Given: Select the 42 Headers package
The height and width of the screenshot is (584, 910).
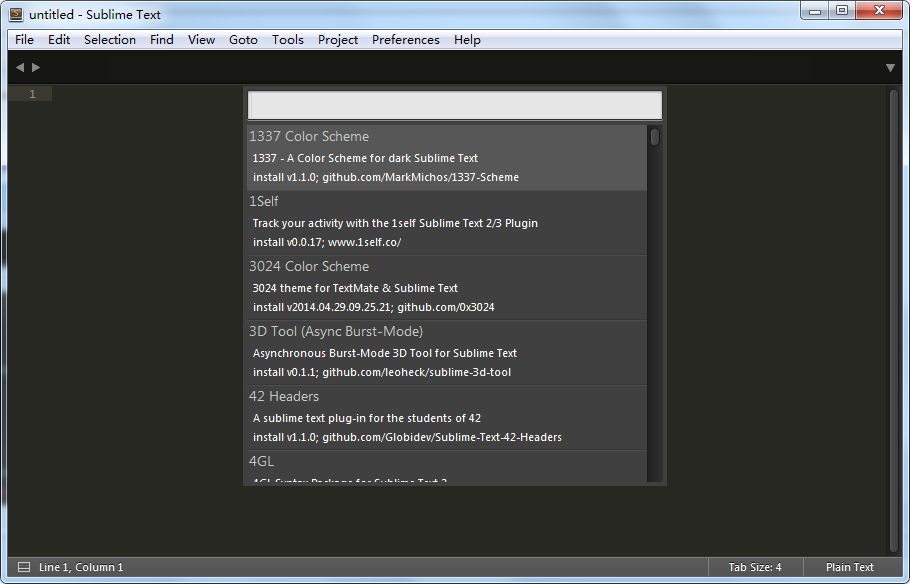Looking at the screenshot, I should 446,418.
